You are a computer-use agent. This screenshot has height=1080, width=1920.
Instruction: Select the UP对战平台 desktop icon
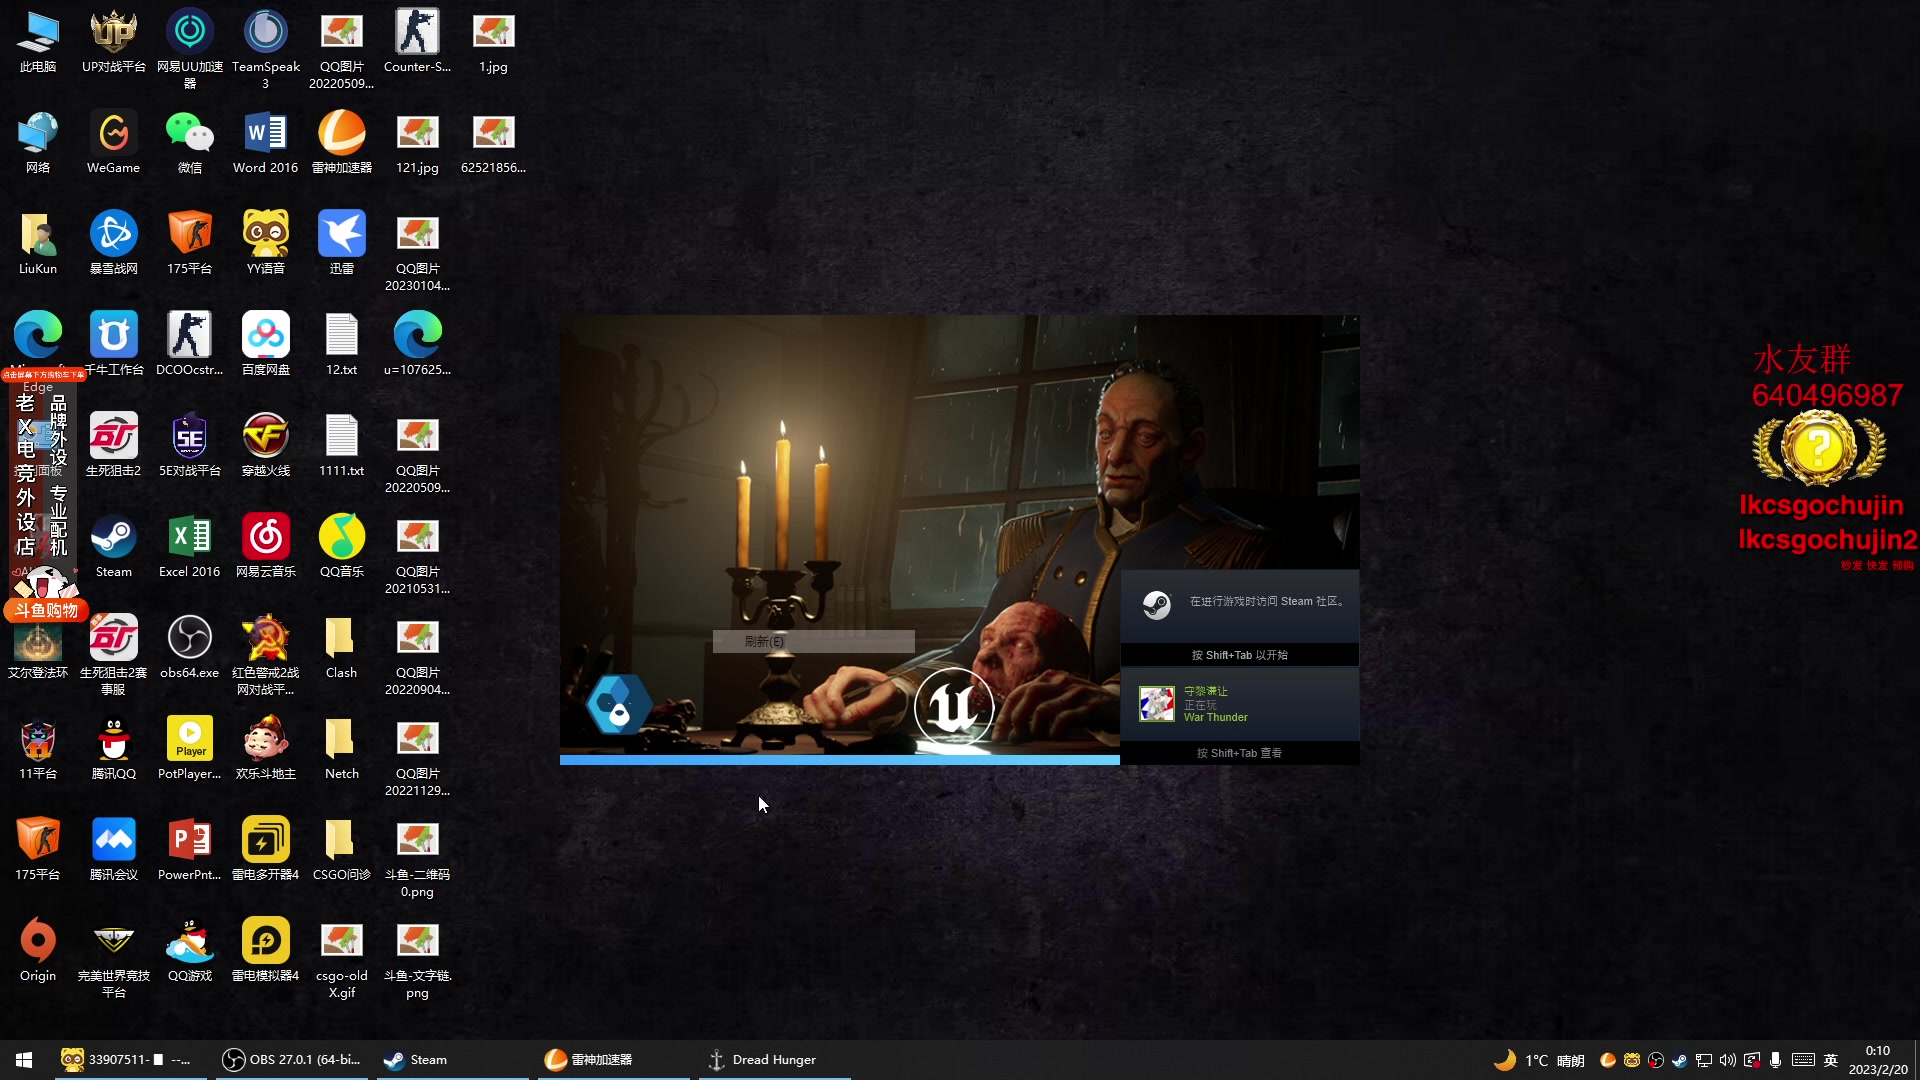point(114,41)
